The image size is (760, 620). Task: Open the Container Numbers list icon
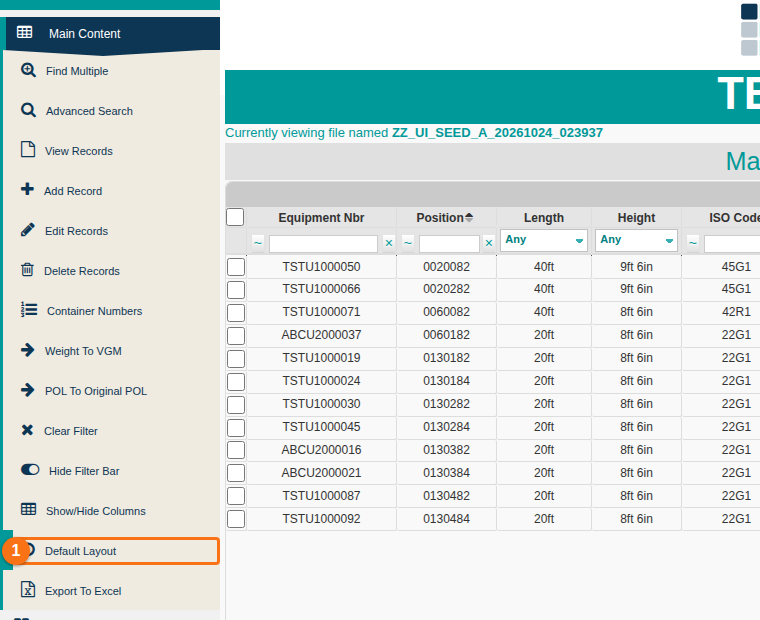pyautogui.click(x=29, y=309)
